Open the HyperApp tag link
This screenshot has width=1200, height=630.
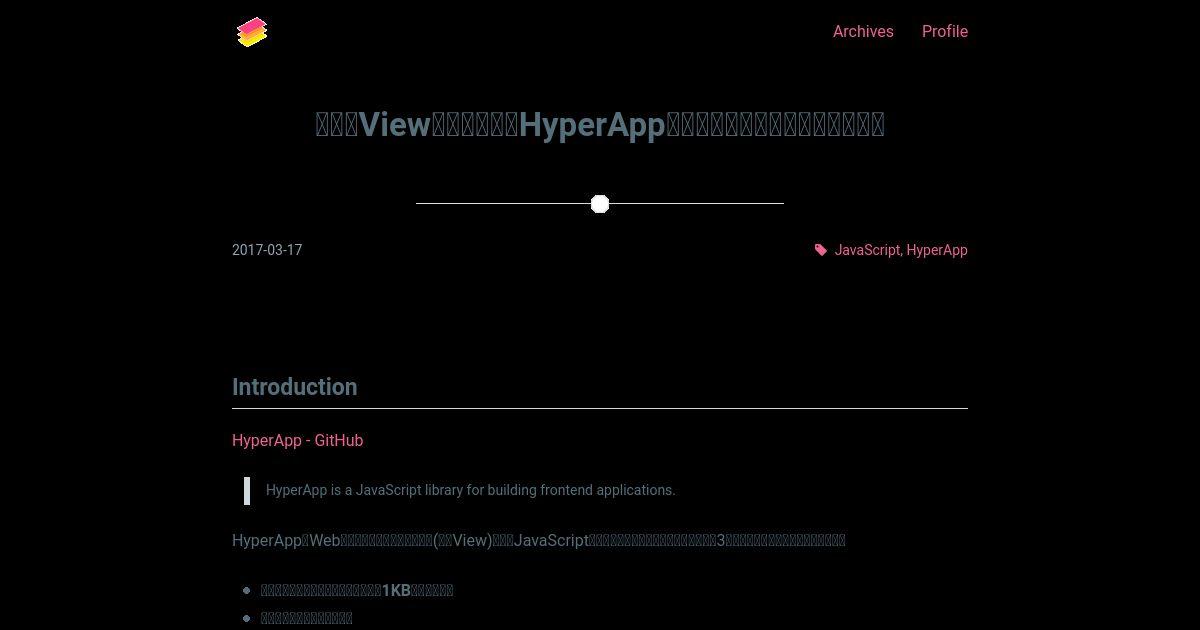937,250
